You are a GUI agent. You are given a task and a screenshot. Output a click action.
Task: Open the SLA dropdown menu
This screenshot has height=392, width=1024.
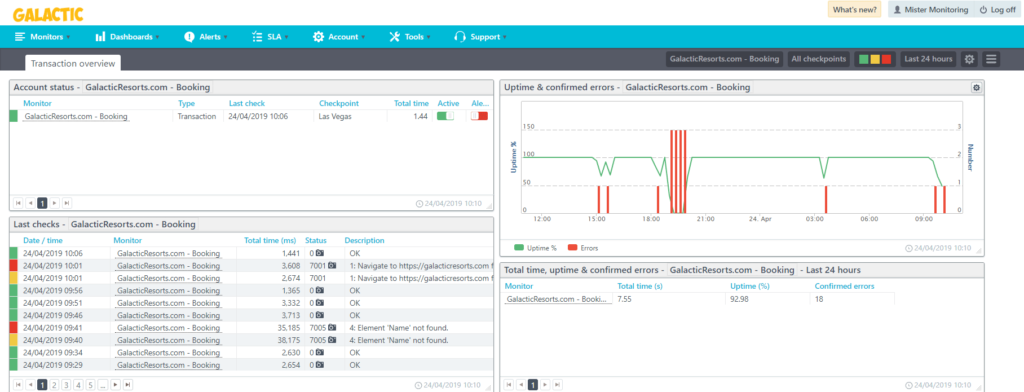(270, 37)
